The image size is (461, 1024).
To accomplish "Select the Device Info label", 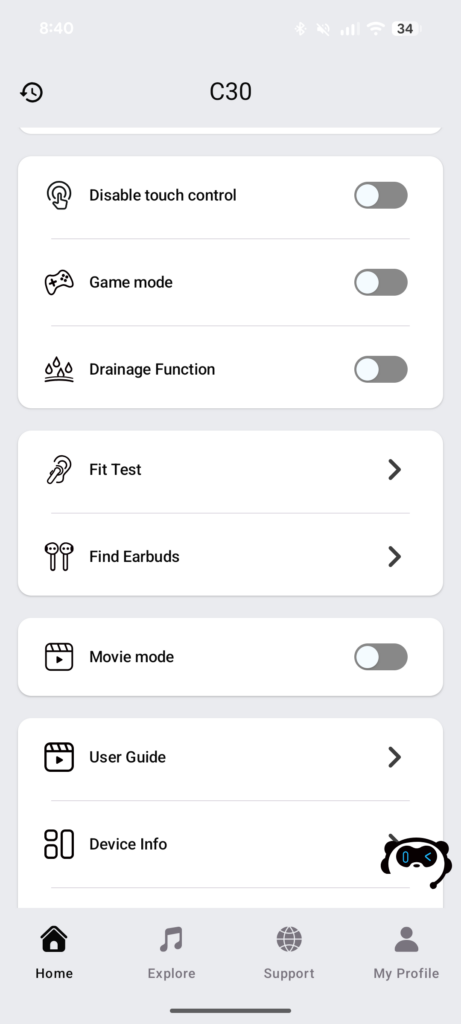I will tap(128, 844).
